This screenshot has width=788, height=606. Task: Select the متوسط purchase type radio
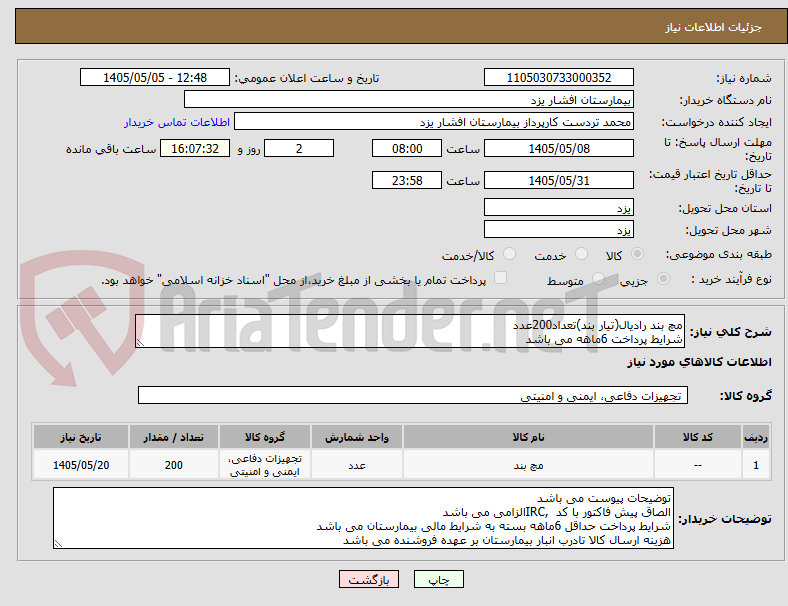coord(598,278)
